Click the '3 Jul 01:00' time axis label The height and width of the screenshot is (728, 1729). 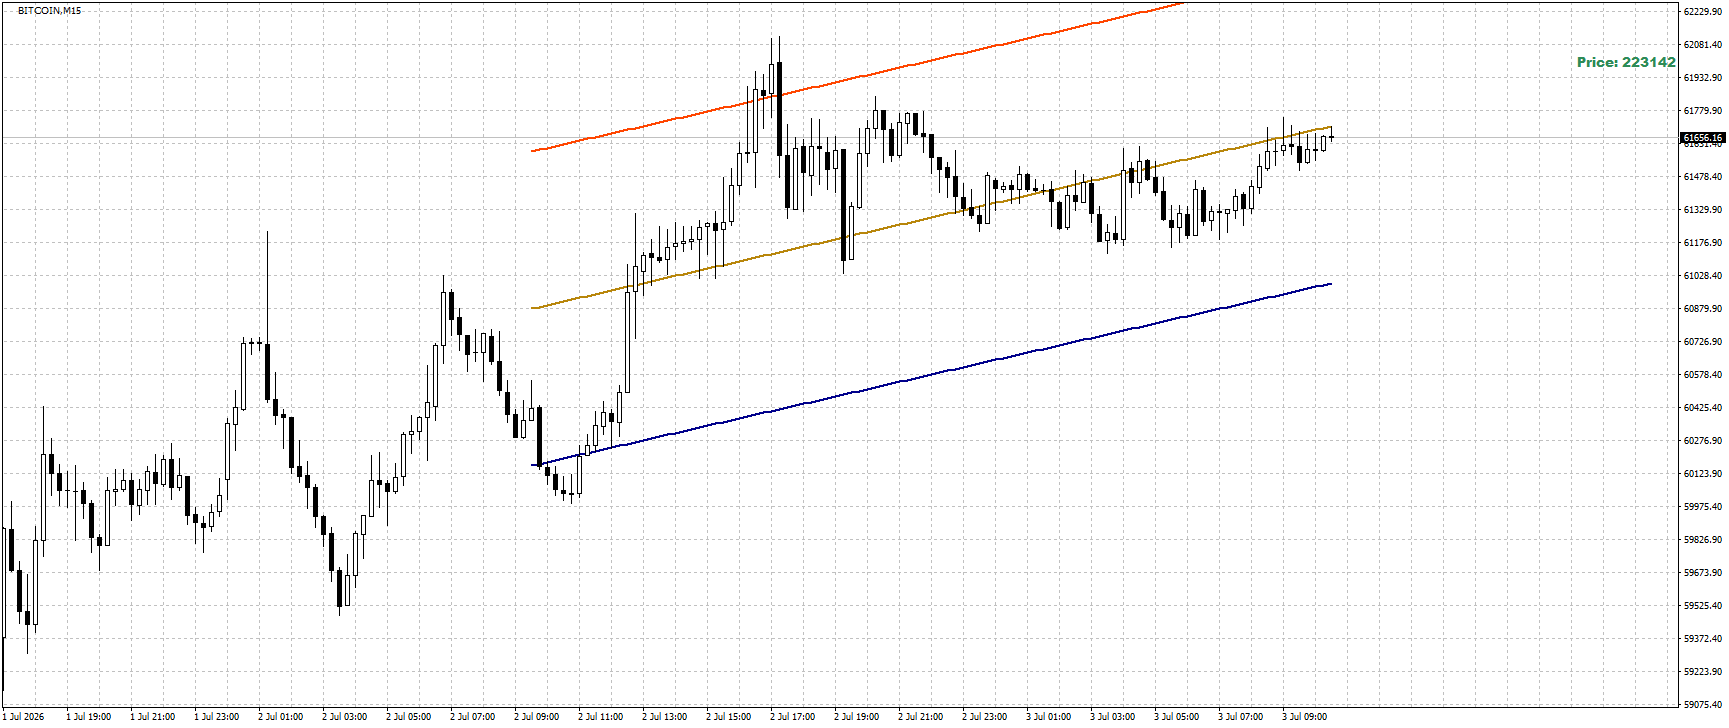pos(1048,717)
